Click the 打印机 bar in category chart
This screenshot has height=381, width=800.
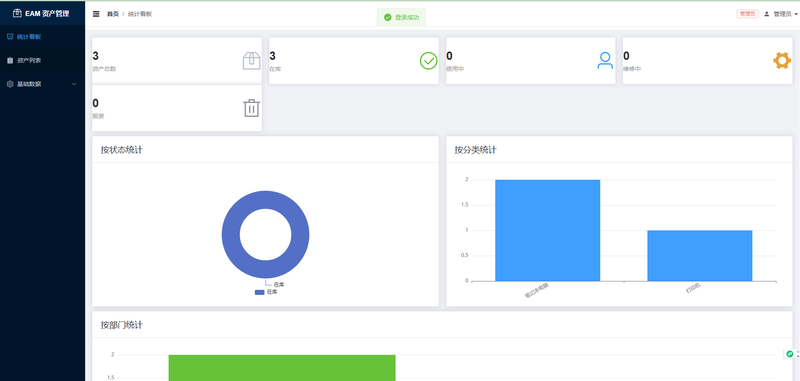[x=699, y=256]
